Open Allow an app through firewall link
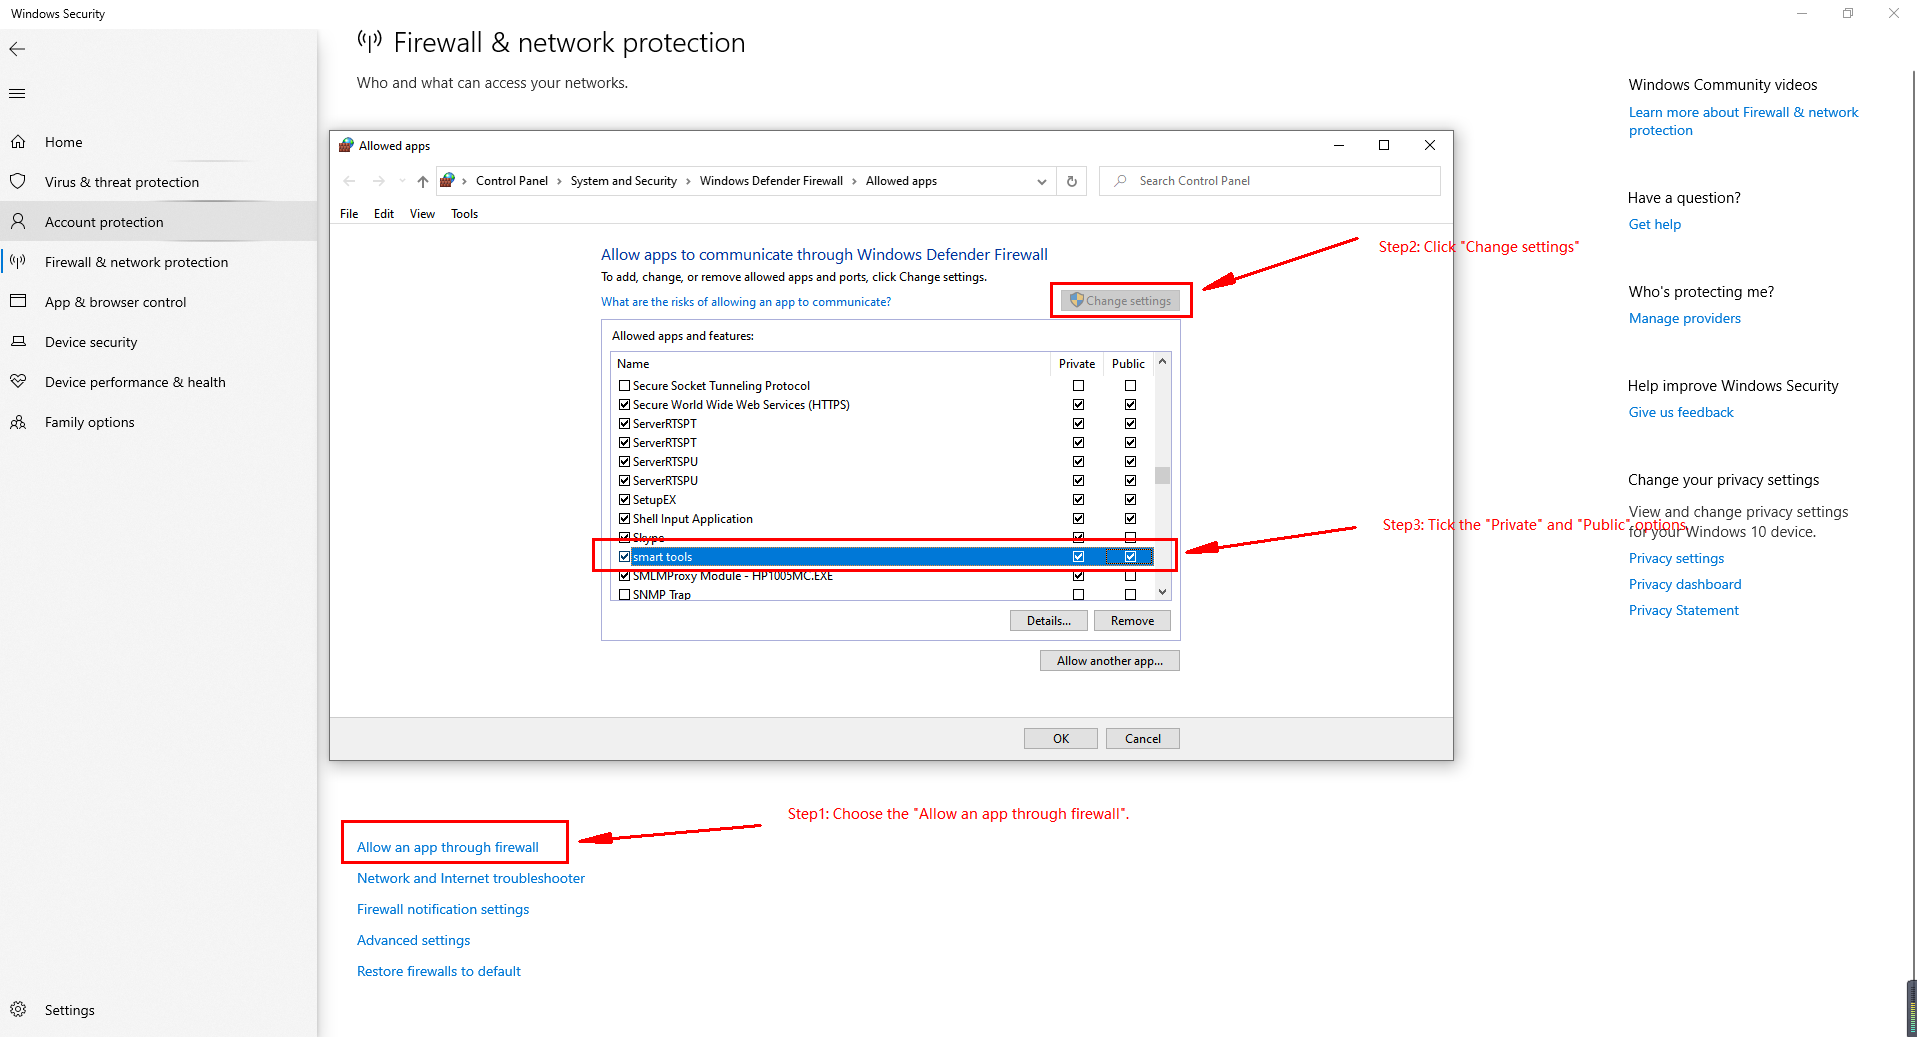 [x=448, y=847]
